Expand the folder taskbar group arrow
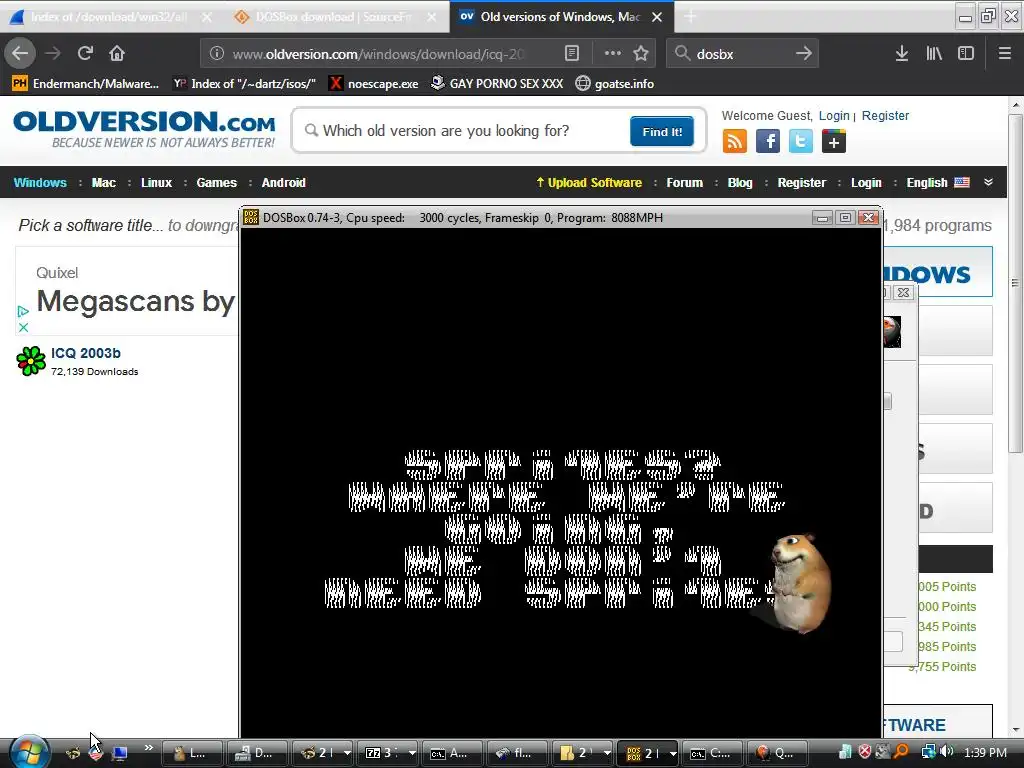Image resolution: width=1024 pixels, height=768 pixels. pos(607,753)
